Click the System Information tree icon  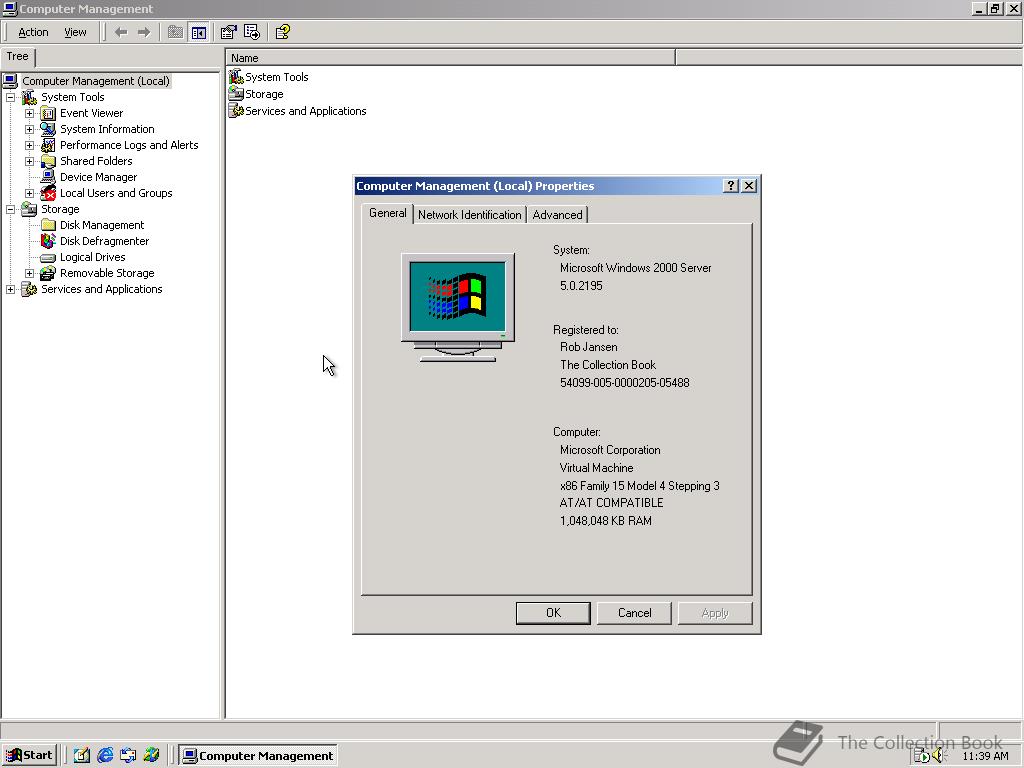point(48,129)
